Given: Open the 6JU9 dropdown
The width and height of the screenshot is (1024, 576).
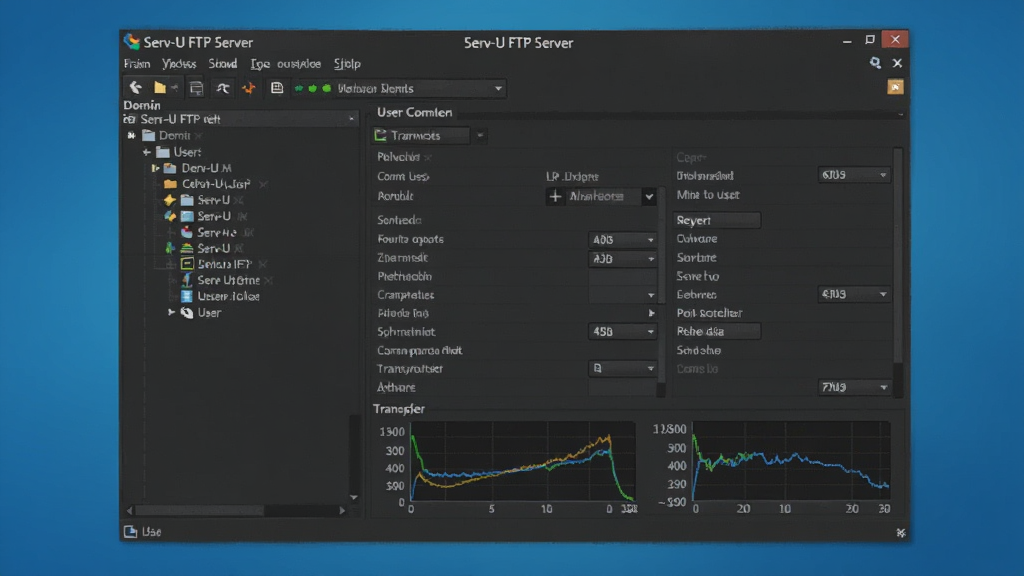Looking at the screenshot, I should [x=854, y=175].
